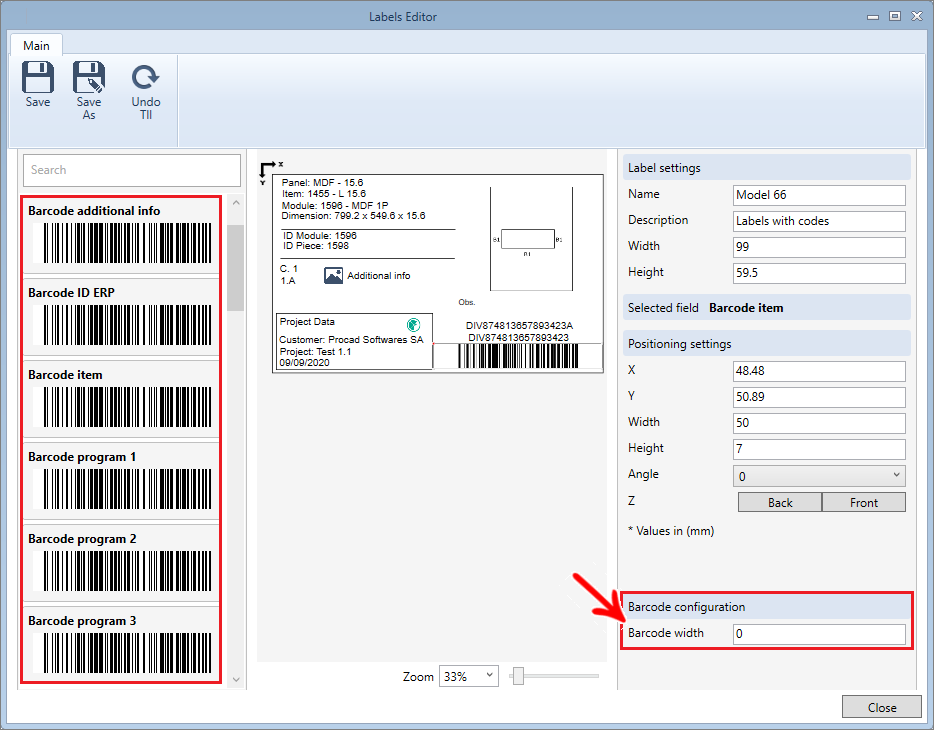Image resolution: width=934 pixels, height=730 pixels.
Task: Click 'ID Piece: 1598' text on label
Action: 316,245
